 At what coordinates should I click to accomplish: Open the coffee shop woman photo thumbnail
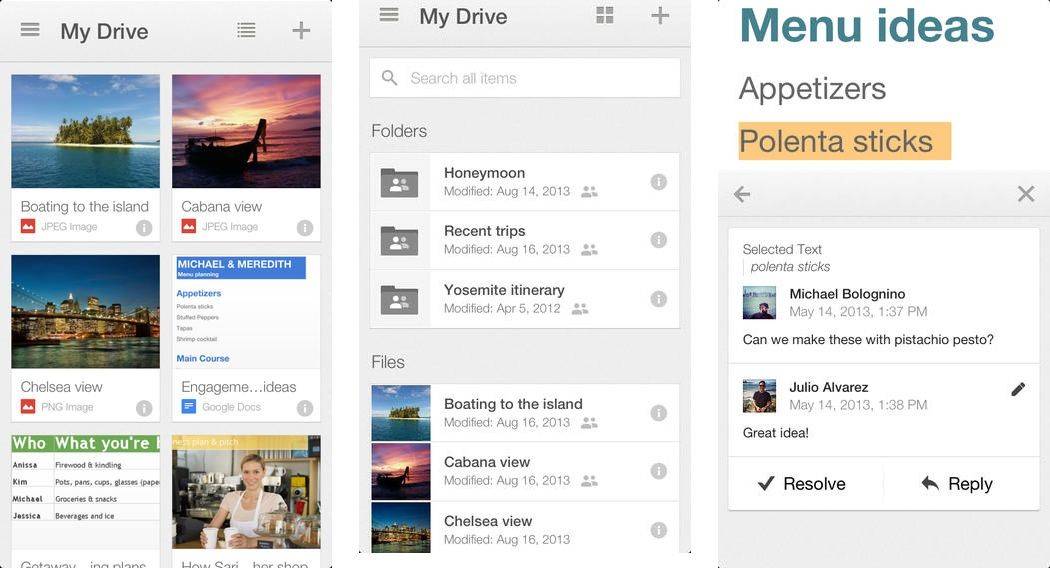[246, 492]
